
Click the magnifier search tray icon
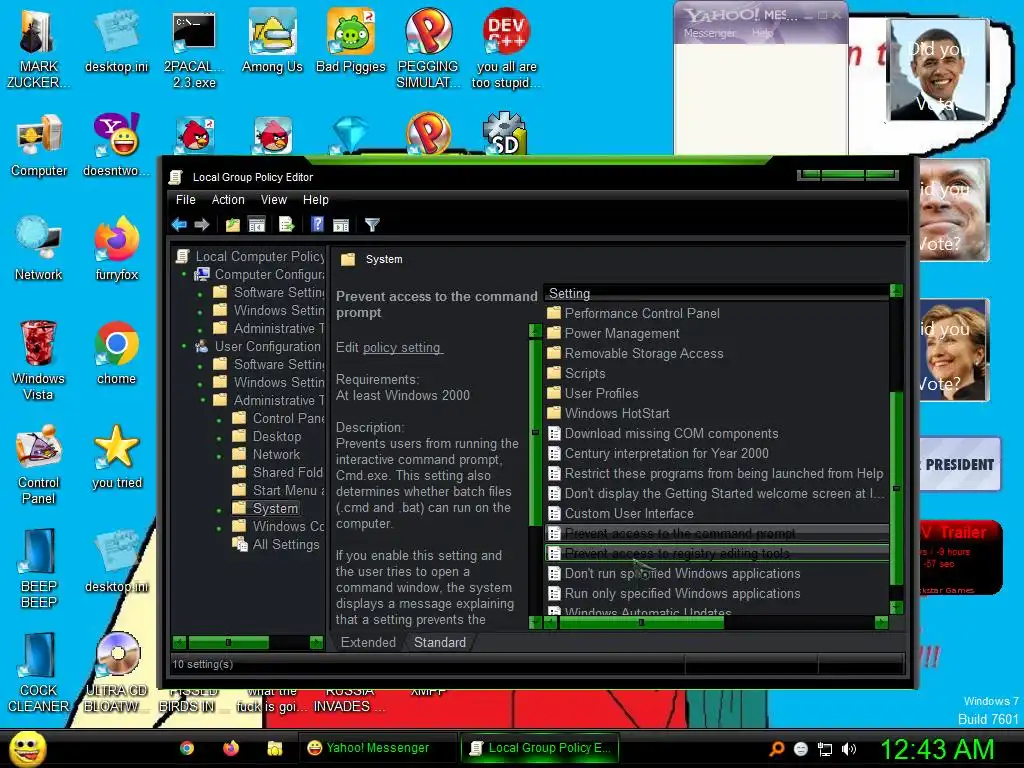(776, 749)
